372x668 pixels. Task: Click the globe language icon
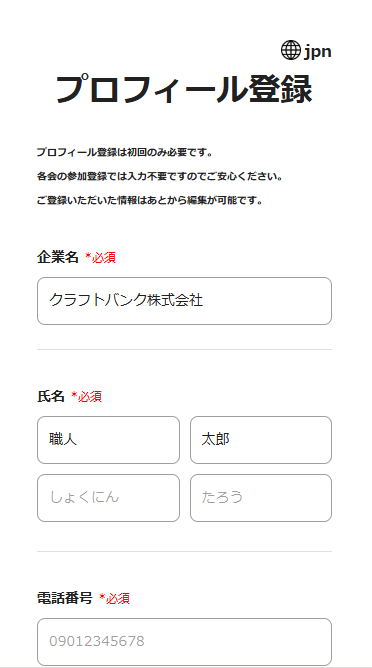pyautogui.click(x=291, y=51)
